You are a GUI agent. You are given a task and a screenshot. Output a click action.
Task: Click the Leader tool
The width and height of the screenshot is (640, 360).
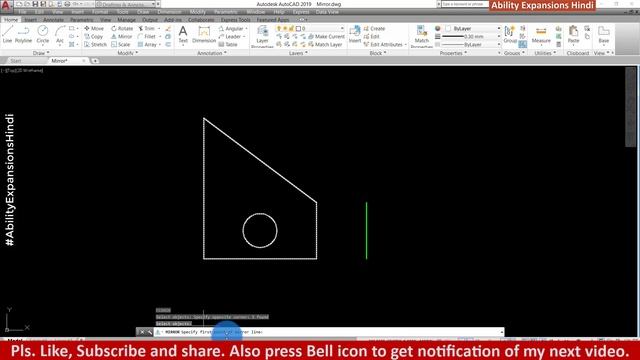tap(230, 36)
